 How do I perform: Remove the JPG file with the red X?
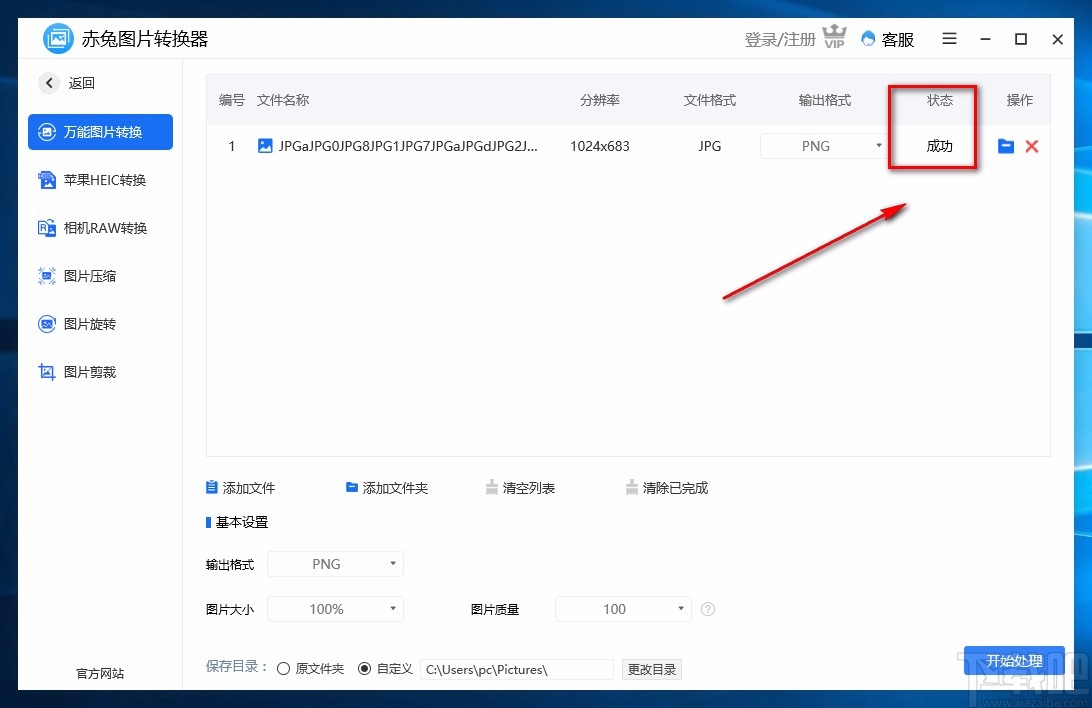coord(1032,146)
